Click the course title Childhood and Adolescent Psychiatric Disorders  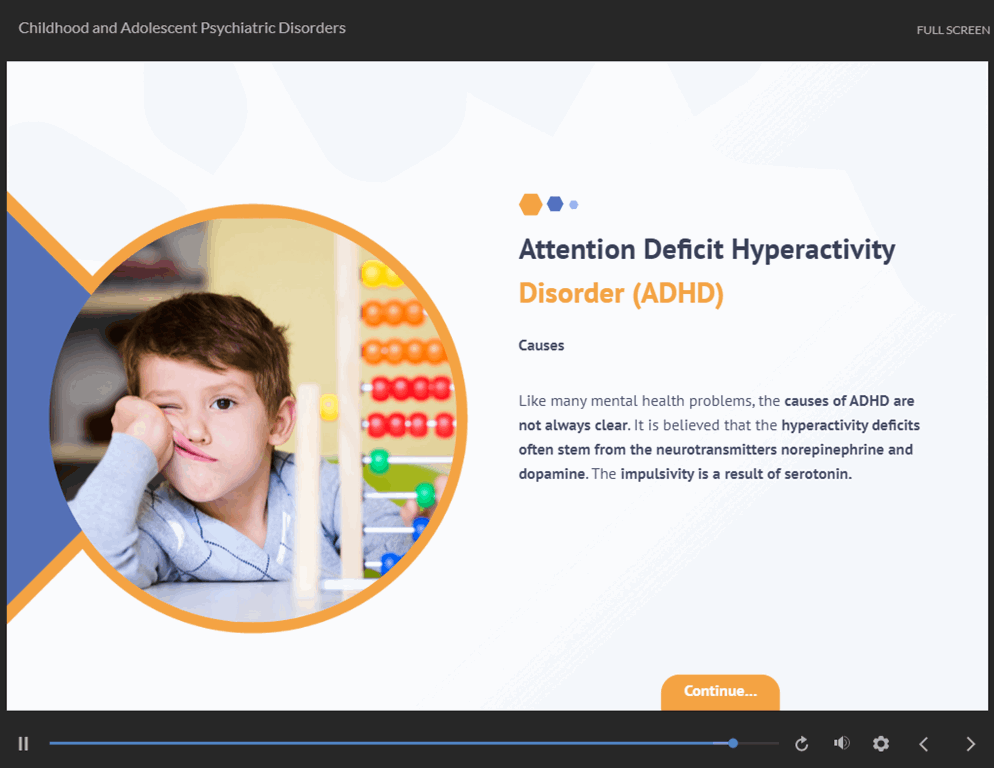(x=182, y=28)
